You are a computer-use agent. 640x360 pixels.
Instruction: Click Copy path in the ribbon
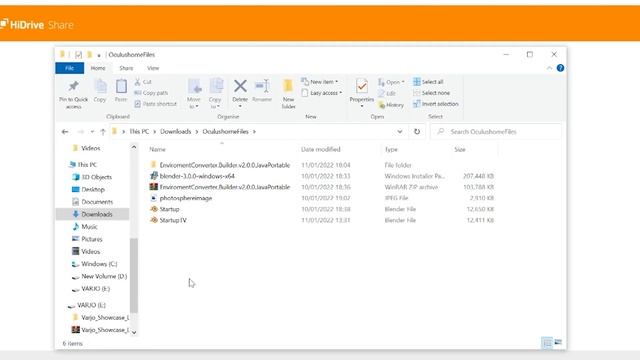(151, 93)
